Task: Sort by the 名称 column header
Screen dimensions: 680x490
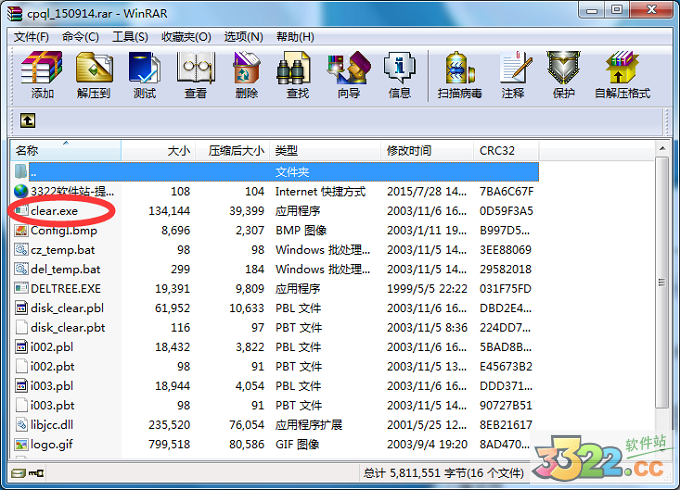Action: pyautogui.click(x=65, y=150)
